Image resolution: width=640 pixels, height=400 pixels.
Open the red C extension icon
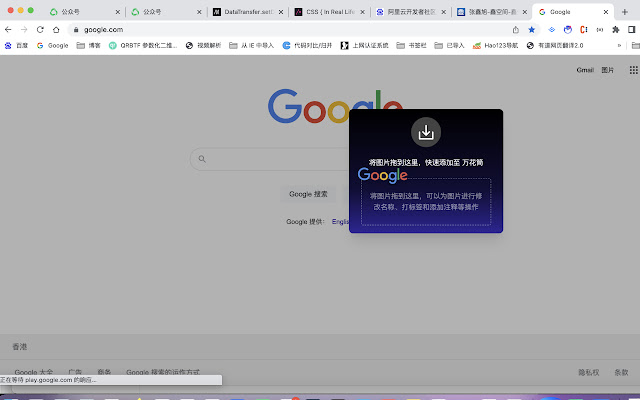click(x=584, y=30)
